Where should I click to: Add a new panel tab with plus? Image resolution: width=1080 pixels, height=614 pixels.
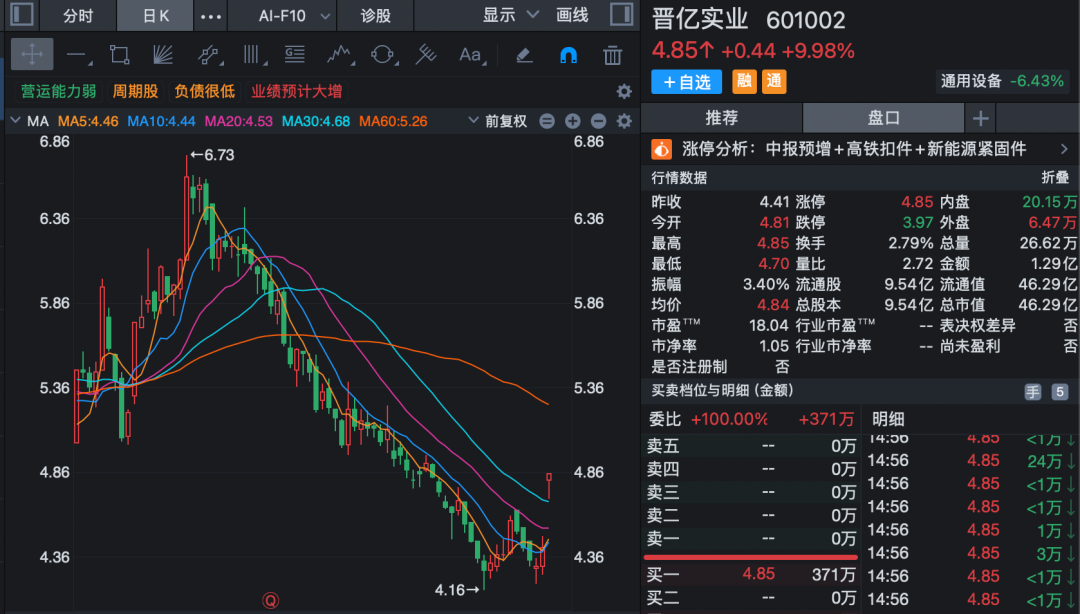coord(980,119)
